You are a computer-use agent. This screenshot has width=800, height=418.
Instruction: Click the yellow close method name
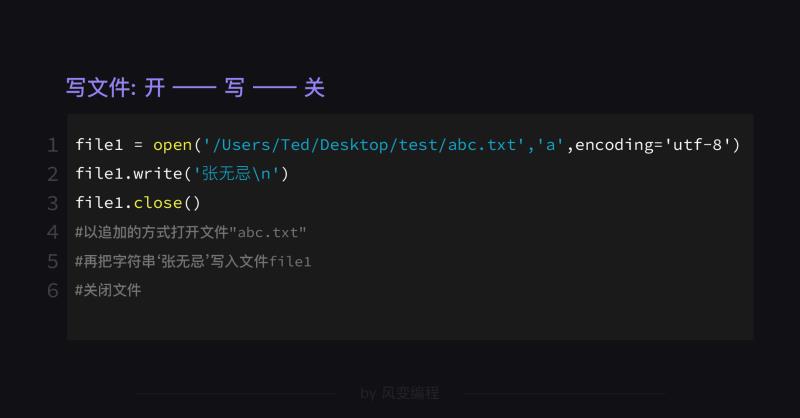coord(158,203)
